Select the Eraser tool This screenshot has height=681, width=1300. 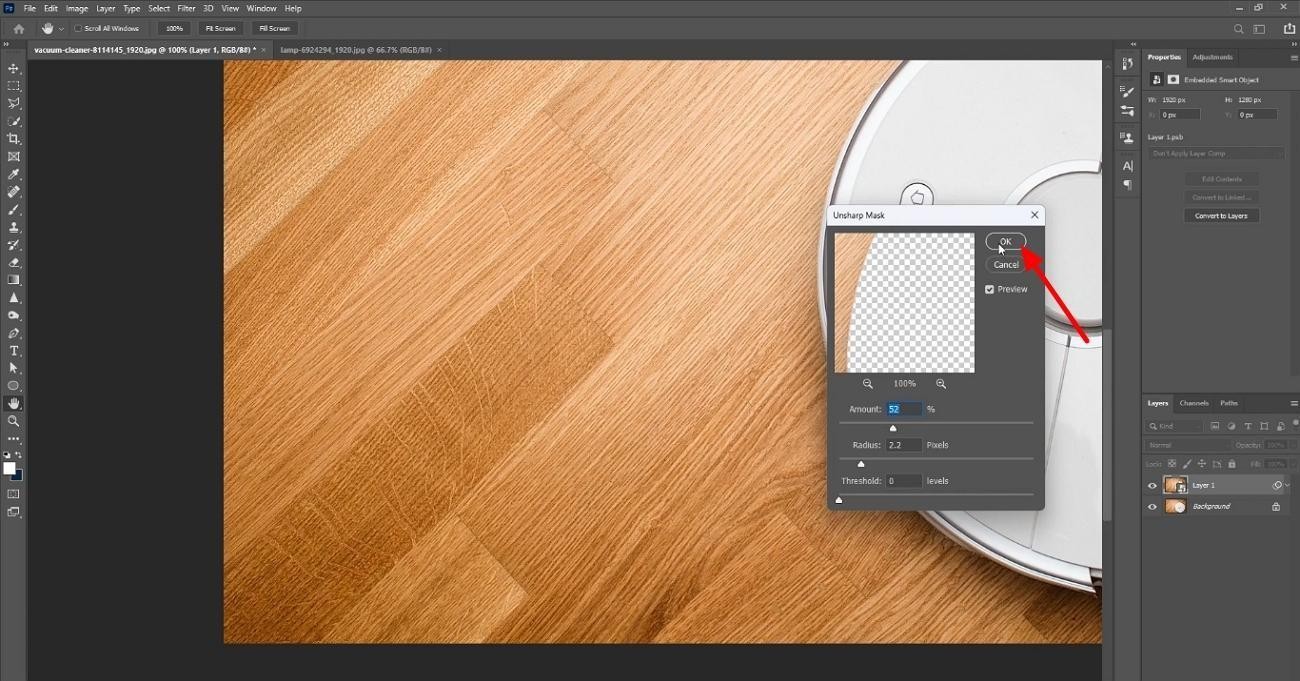(x=14, y=263)
